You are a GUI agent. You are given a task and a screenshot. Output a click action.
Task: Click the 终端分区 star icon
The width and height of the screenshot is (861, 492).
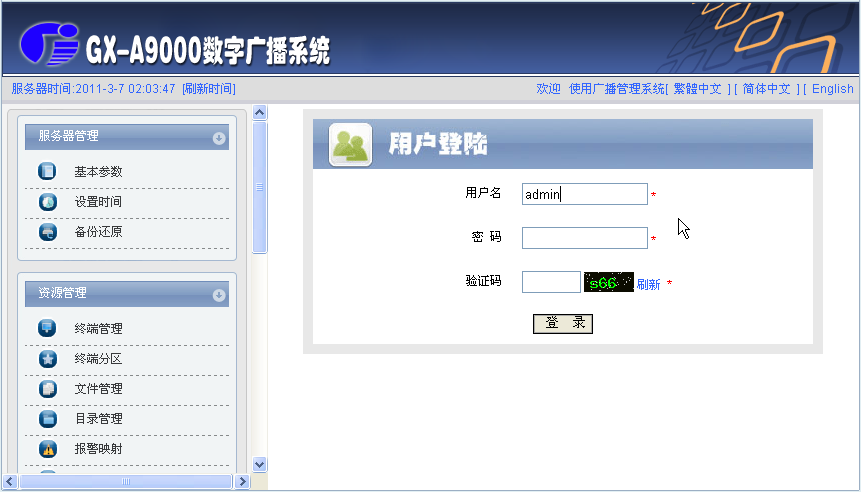click(x=48, y=358)
